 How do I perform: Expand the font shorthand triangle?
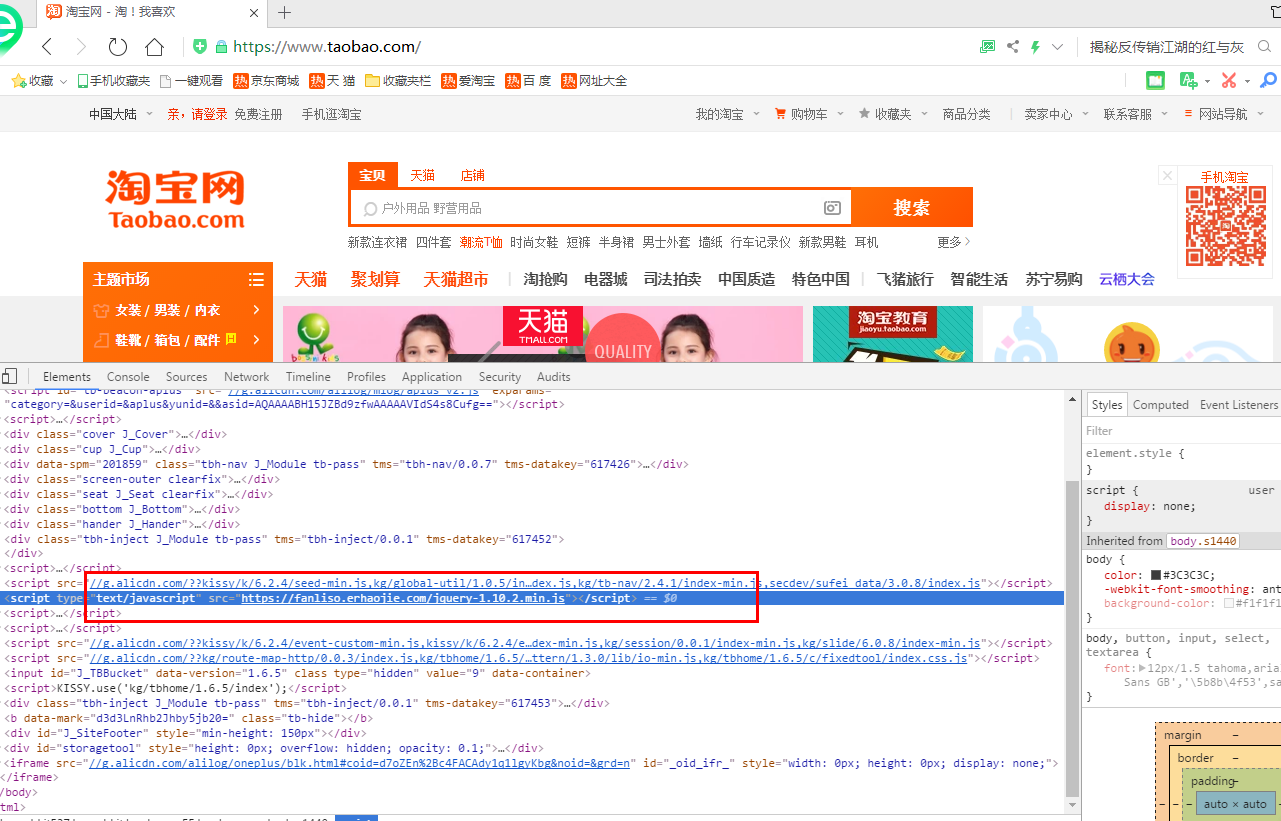click(1142, 668)
